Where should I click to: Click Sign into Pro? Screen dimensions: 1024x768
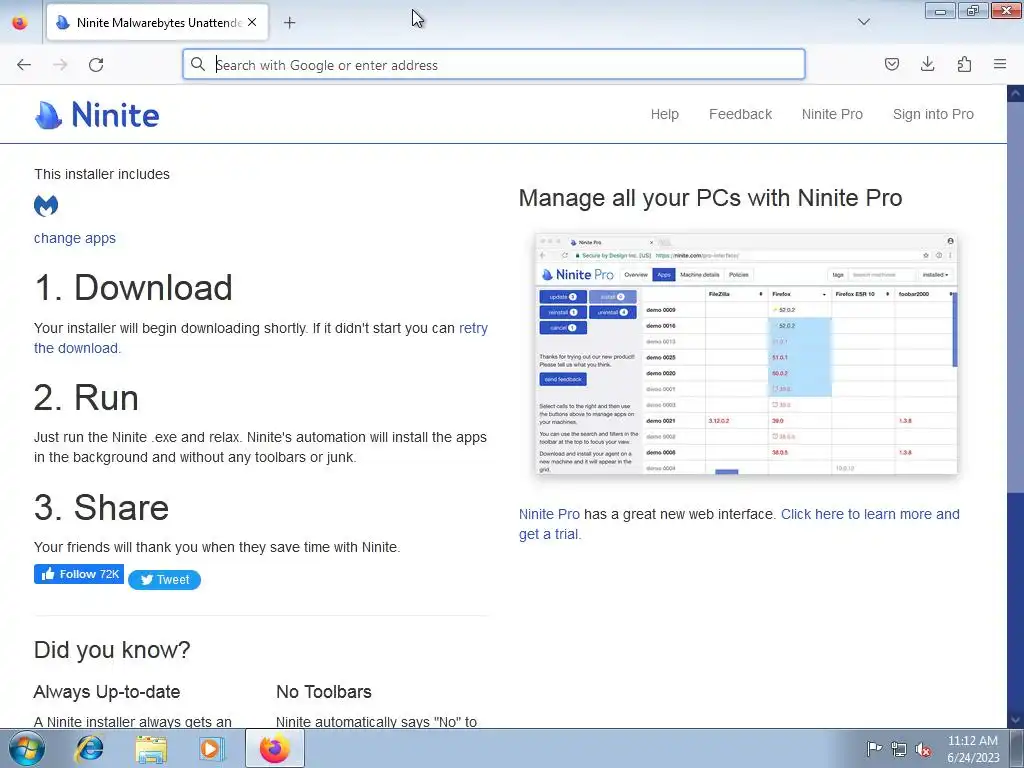coord(933,114)
